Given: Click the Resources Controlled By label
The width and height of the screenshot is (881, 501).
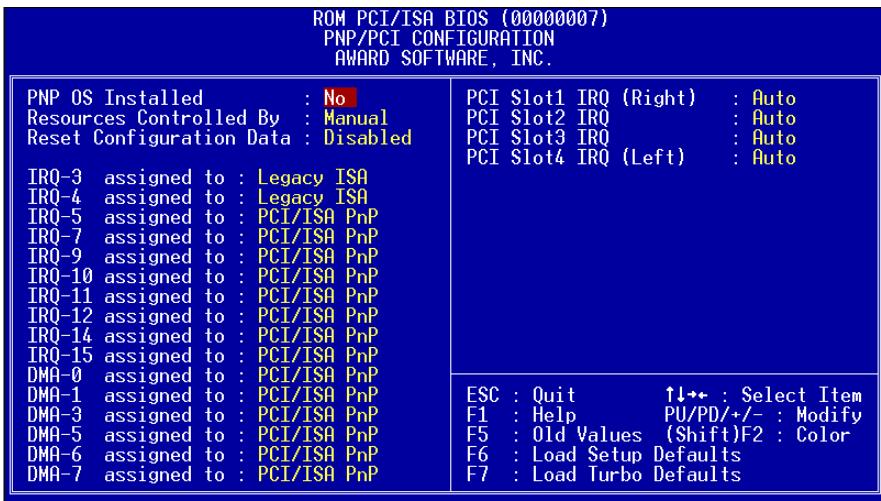Looking at the screenshot, I should 153,118.
